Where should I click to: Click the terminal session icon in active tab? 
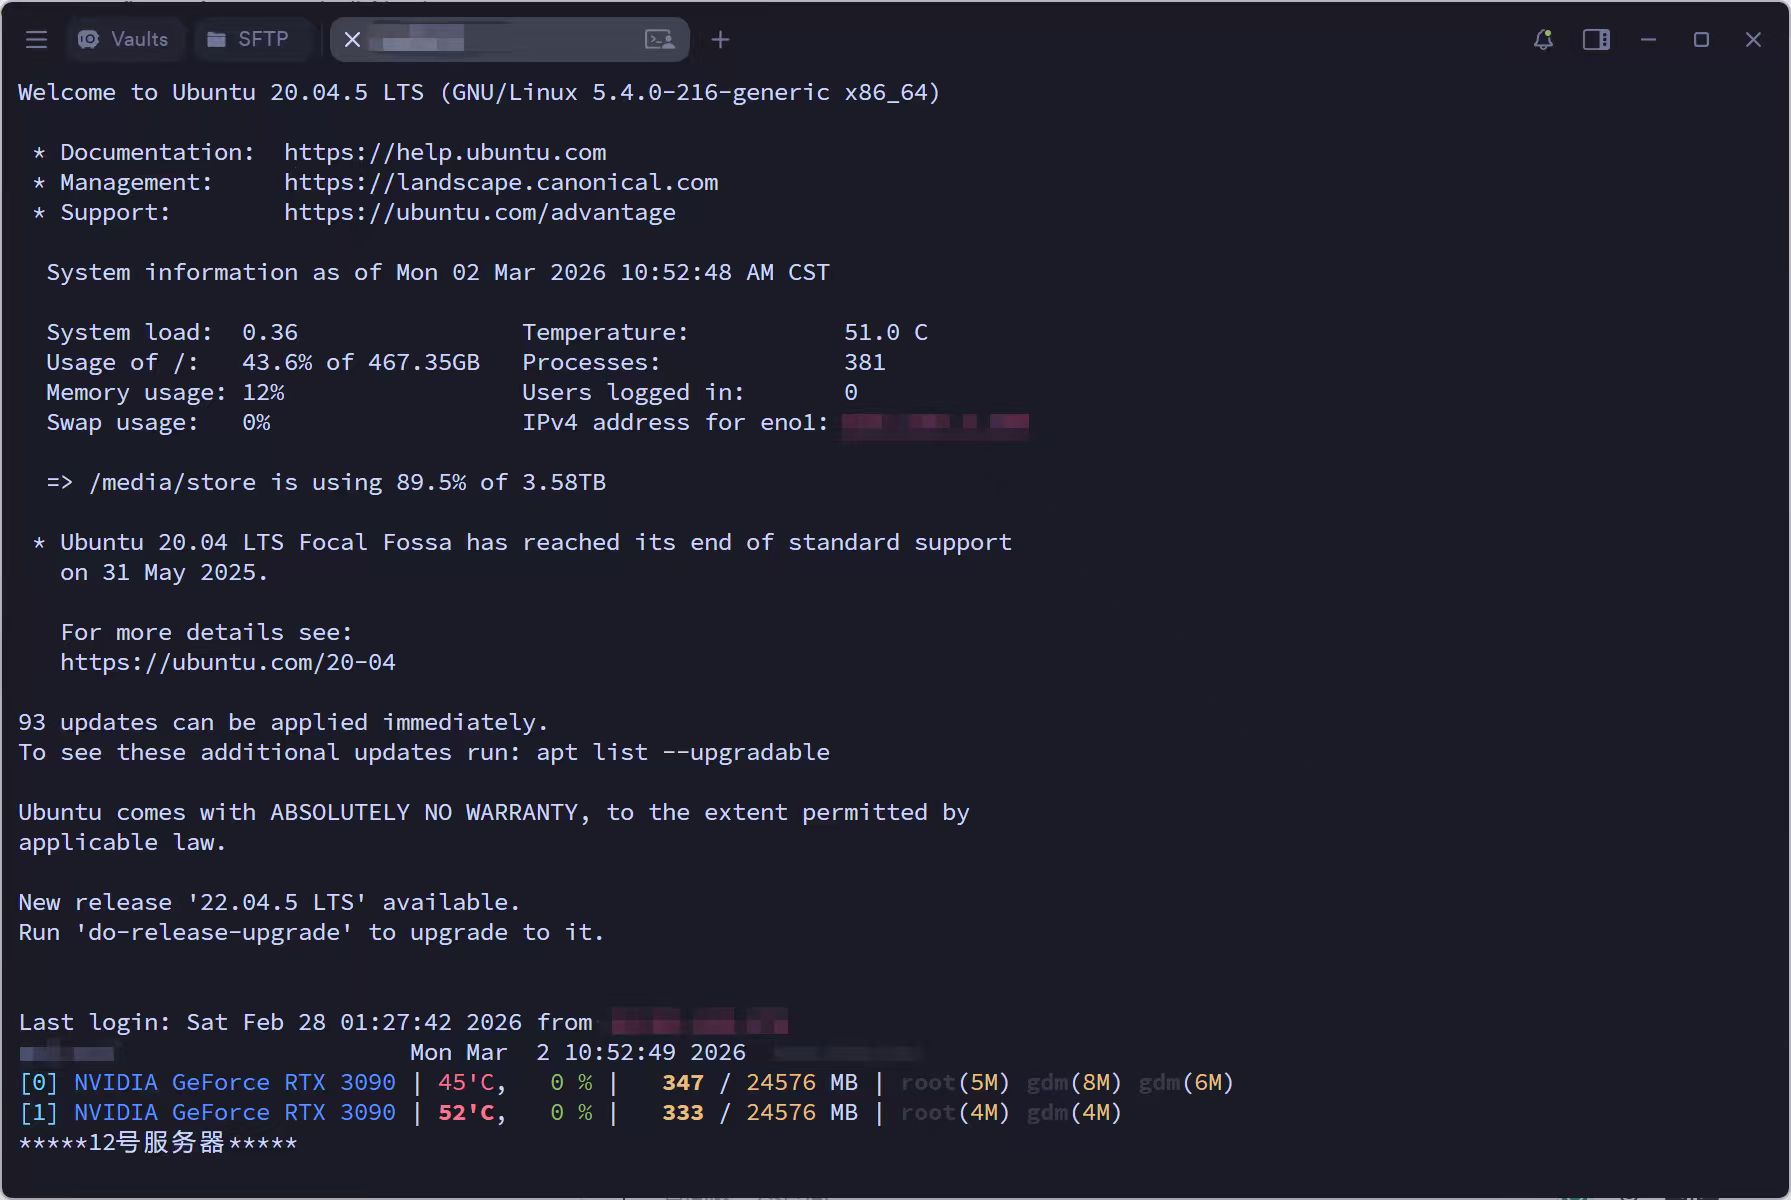[659, 40]
